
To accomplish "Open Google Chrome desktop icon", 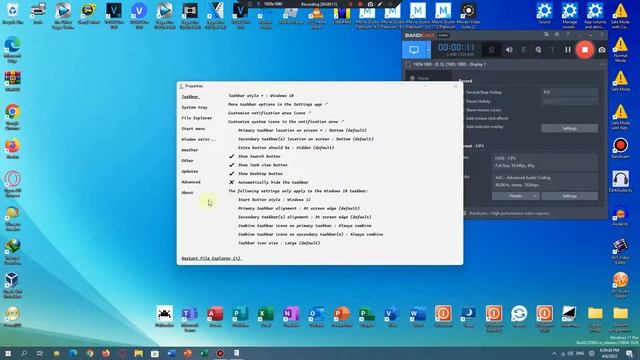I will (x=12, y=116).
